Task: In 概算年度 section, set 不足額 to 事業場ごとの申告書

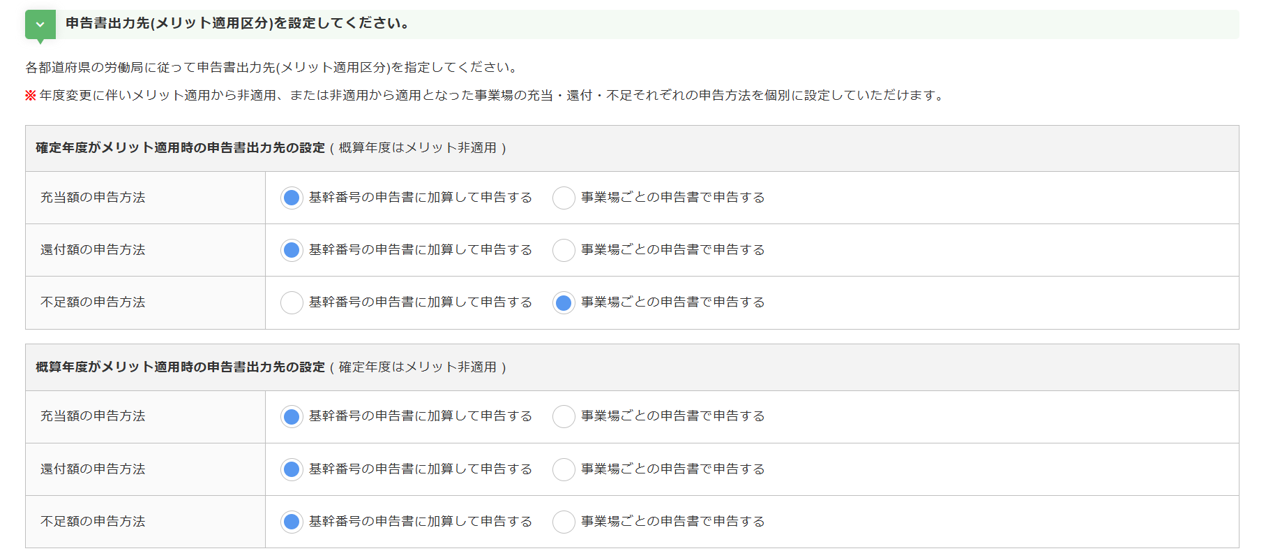Action: tap(564, 521)
